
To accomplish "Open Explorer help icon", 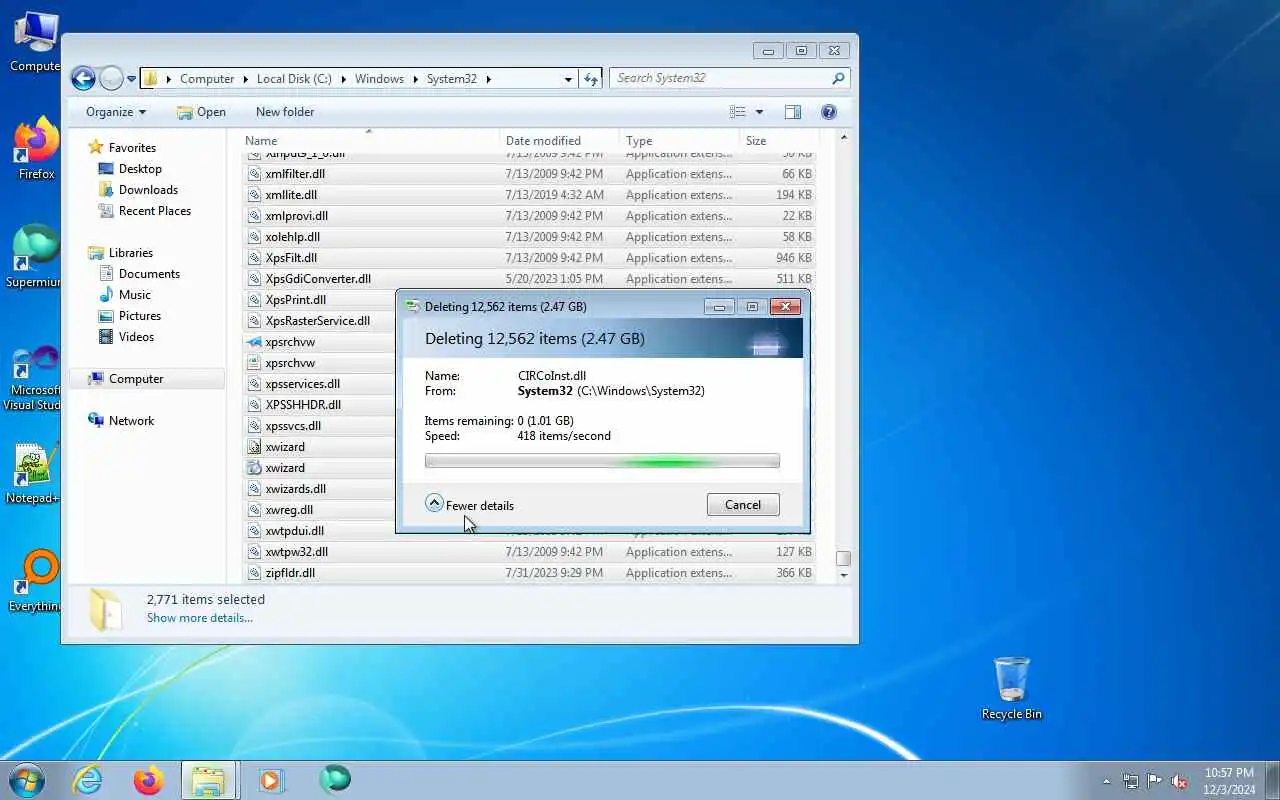I will click(829, 112).
